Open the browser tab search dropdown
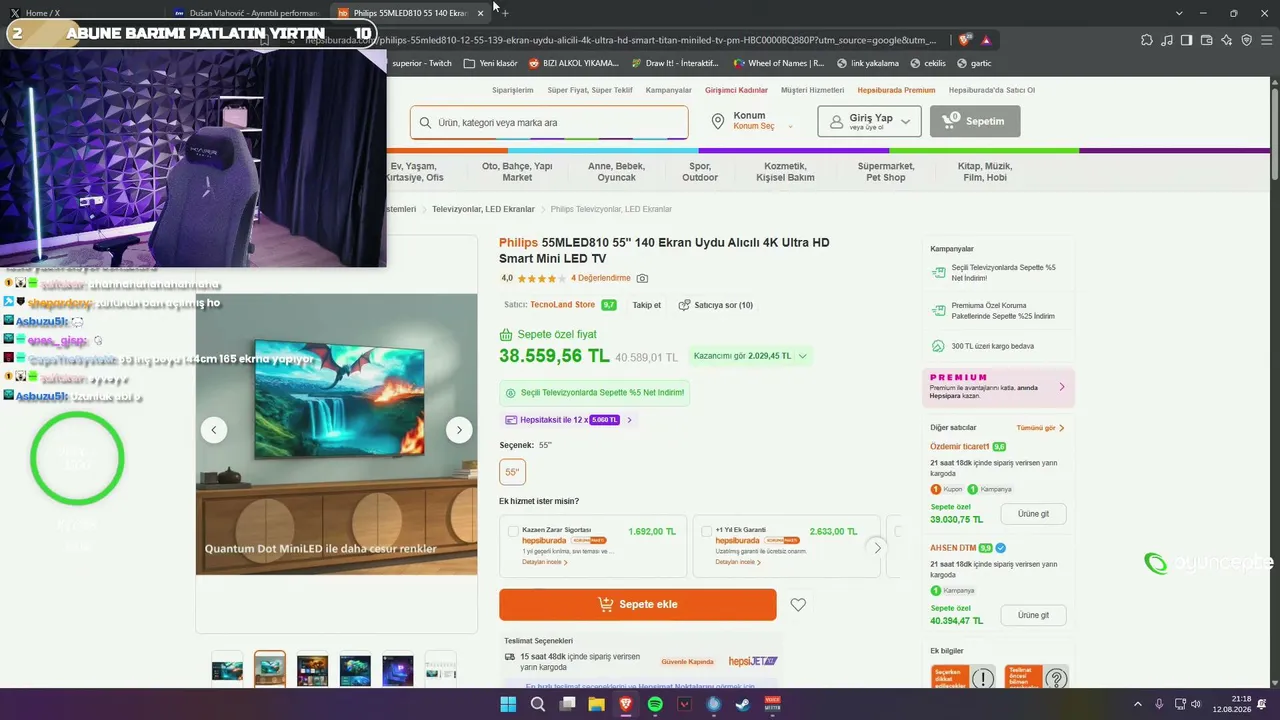Image resolution: width=1280 pixels, height=720 pixels. 1179,13
